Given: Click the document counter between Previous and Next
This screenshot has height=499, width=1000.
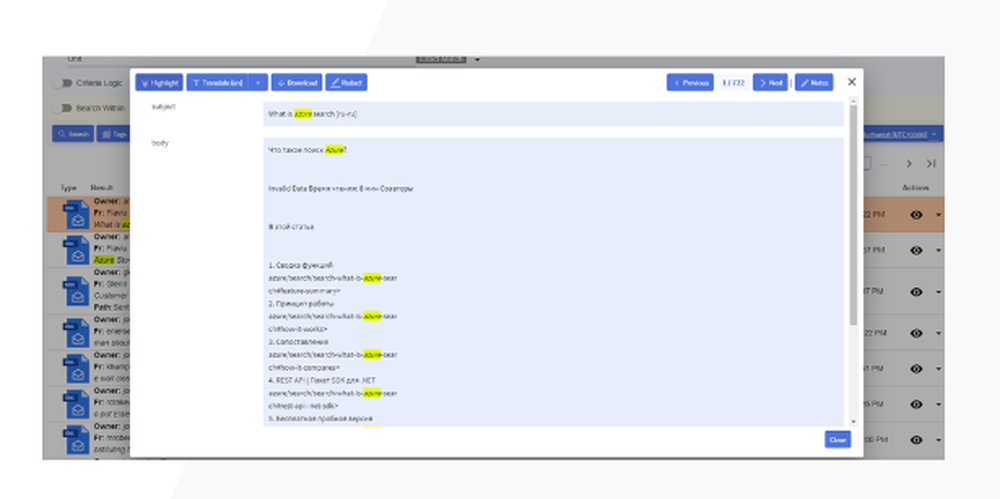Looking at the screenshot, I should (x=733, y=82).
